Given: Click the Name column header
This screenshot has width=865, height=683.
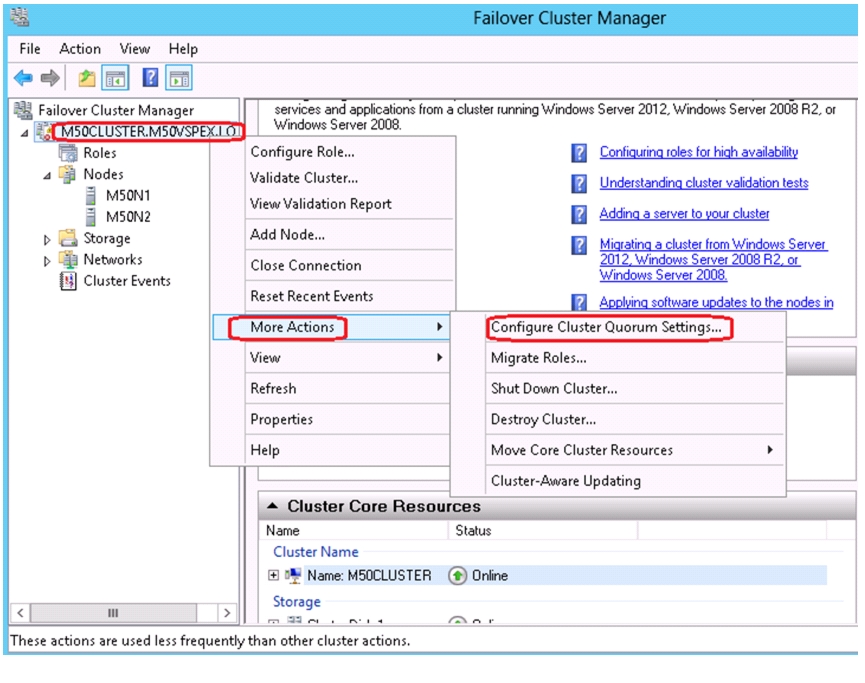Looking at the screenshot, I should pyautogui.click(x=354, y=531).
